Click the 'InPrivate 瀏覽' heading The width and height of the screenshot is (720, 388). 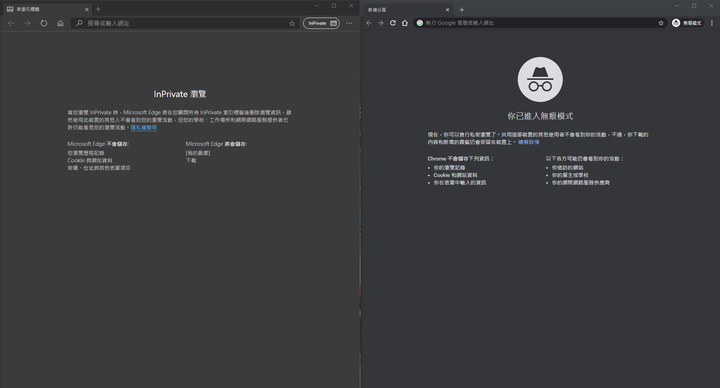(x=180, y=94)
